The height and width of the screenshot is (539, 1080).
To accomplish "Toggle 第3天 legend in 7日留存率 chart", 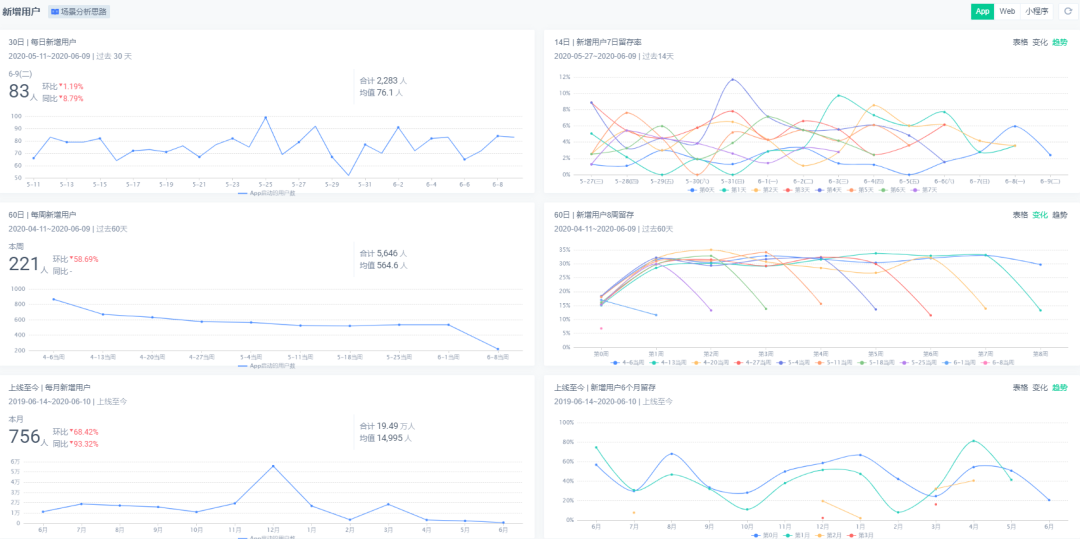I will [797, 190].
